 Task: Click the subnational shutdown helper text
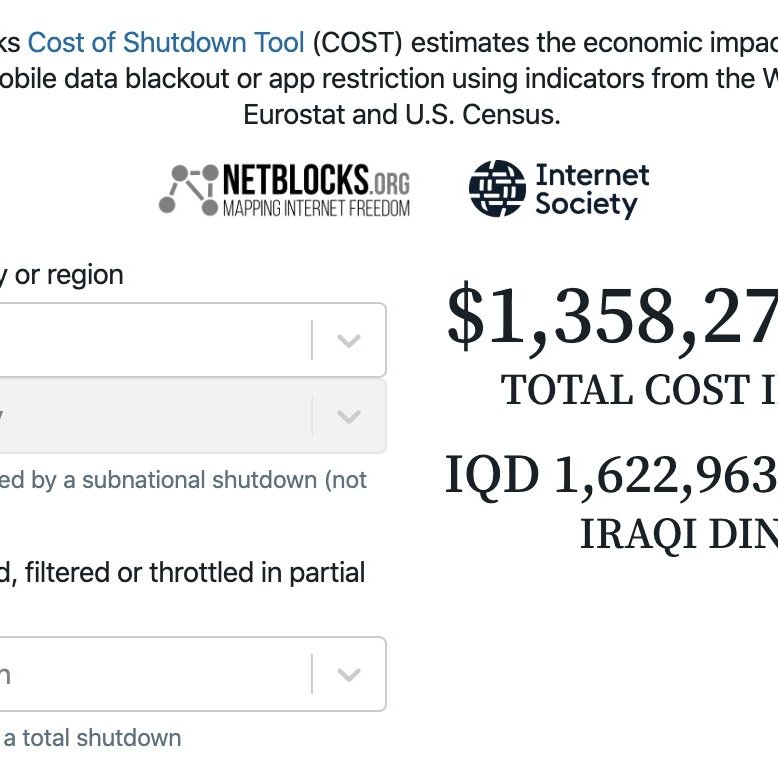183,480
